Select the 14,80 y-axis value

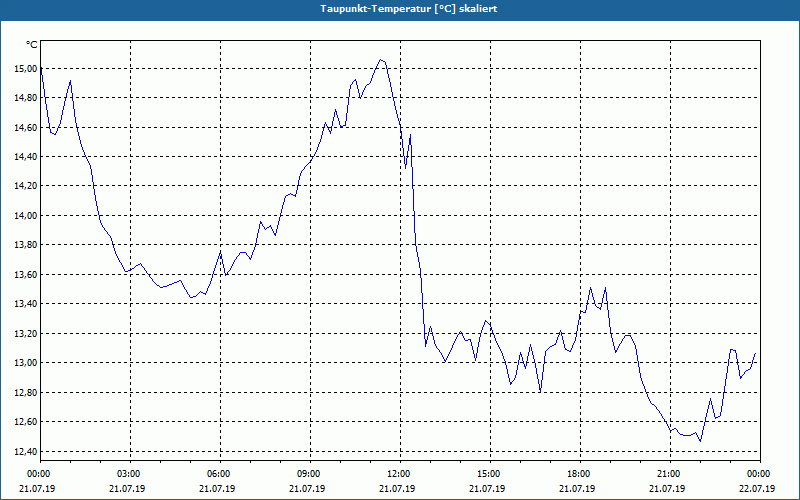point(25,98)
